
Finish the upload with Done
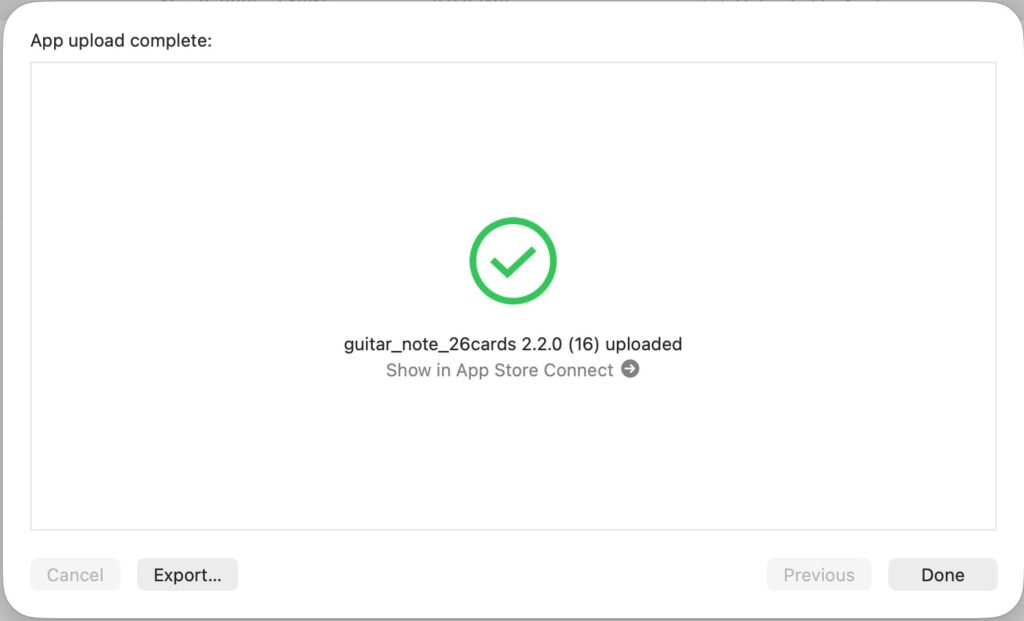[942, 575]
